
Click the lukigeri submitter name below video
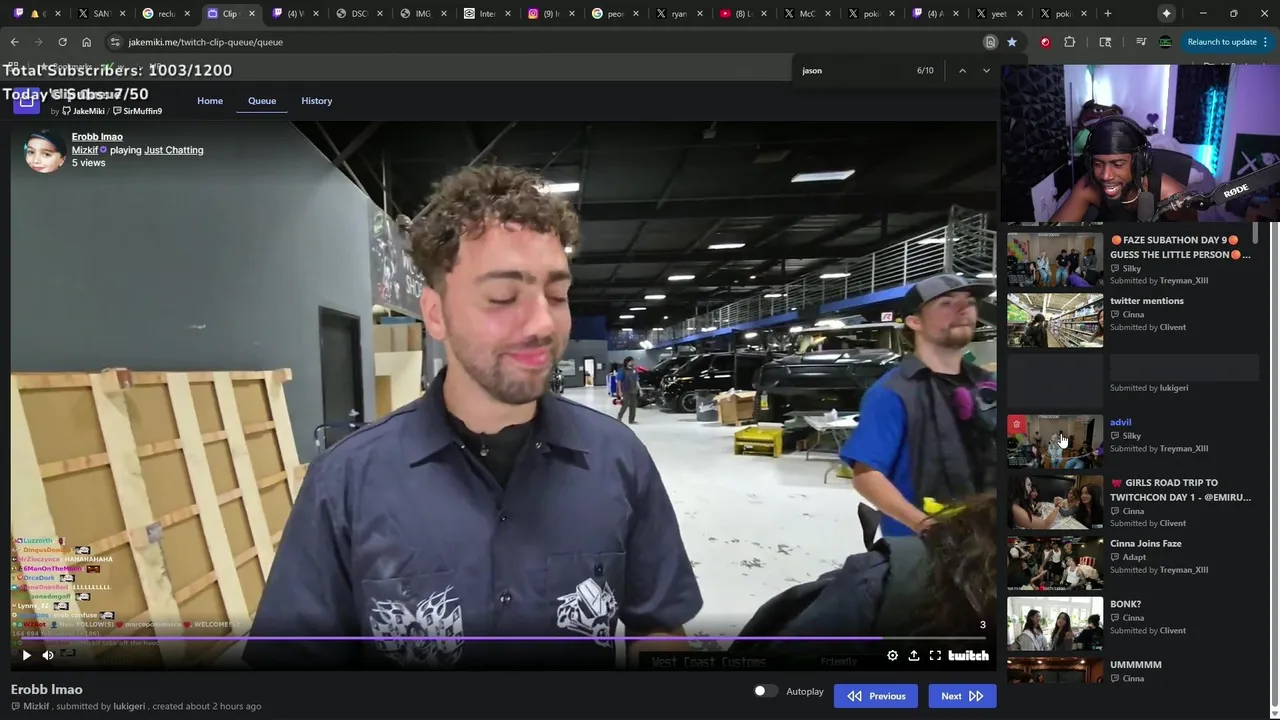(x=130, y=706)
